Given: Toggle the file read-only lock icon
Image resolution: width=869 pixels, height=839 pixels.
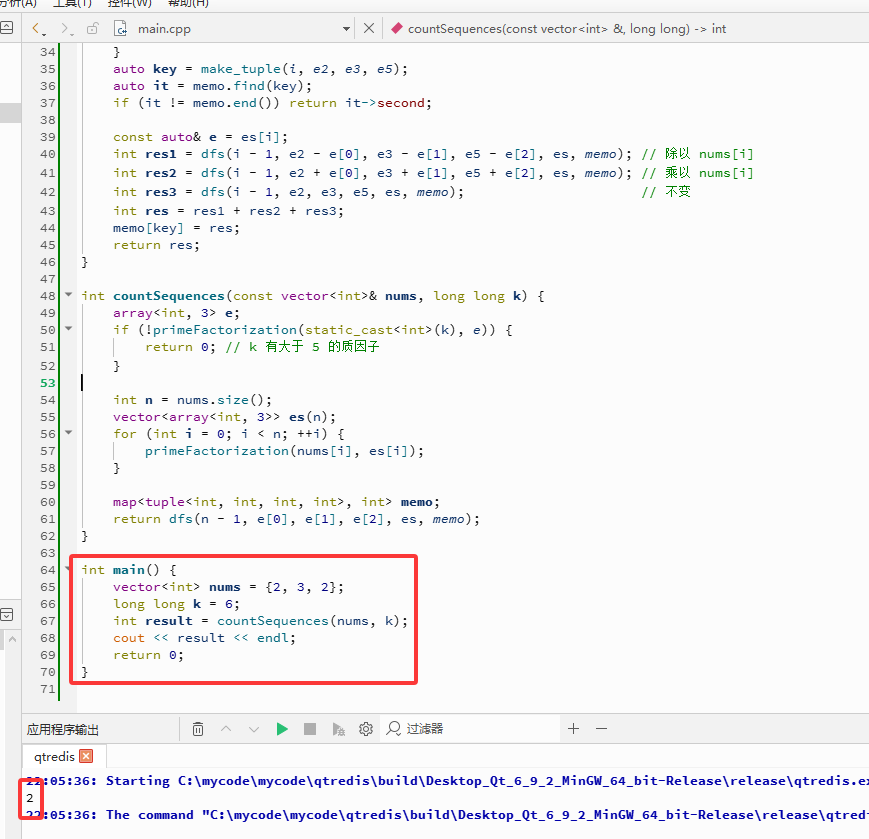Looking at the screenshot, I should 93,28.
